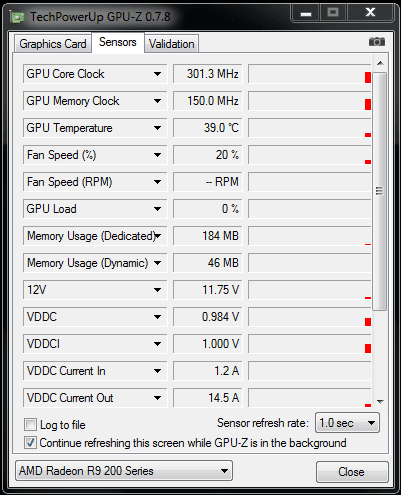The image size is (401, 495).
Task: Toggle Continue refreshing in background checkbox
Action: pyautogui.click(x=30, y=443)
